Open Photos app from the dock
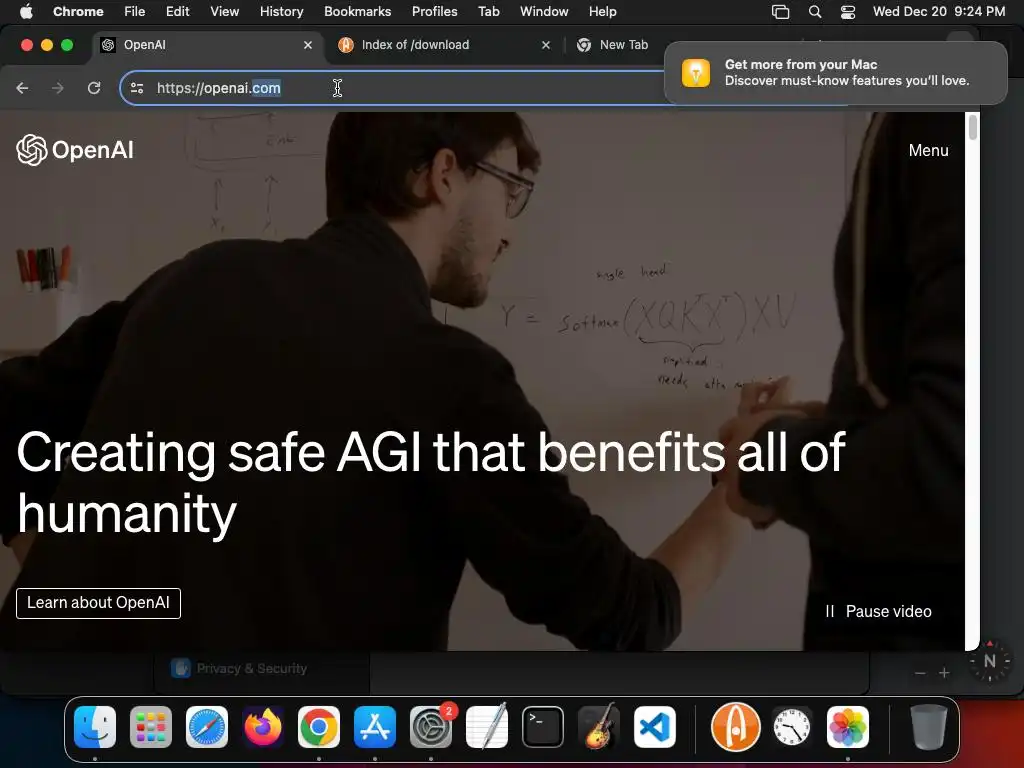Image resolution: width=1024 pixels, height=768 pixels. click(848, 727)
